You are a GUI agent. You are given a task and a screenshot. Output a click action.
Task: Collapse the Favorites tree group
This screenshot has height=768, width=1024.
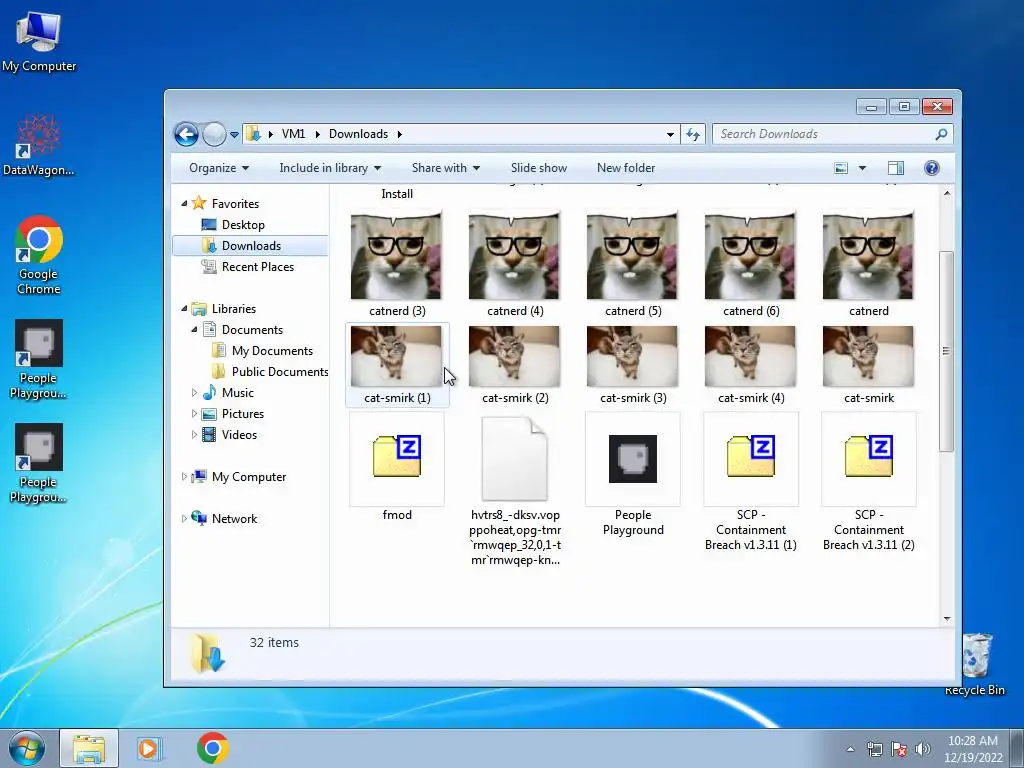[x=184, y=204]
